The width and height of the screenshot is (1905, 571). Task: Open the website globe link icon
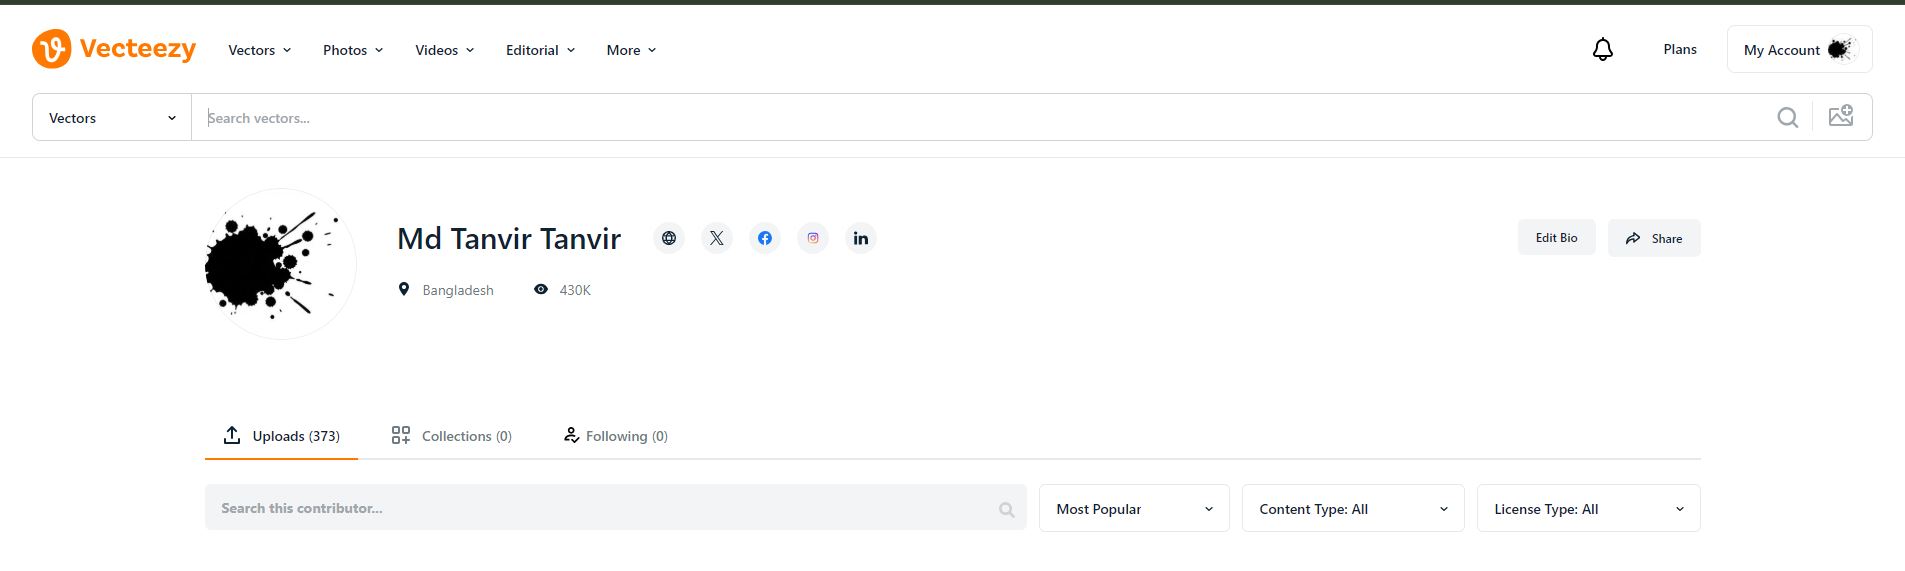coord(669,238)
